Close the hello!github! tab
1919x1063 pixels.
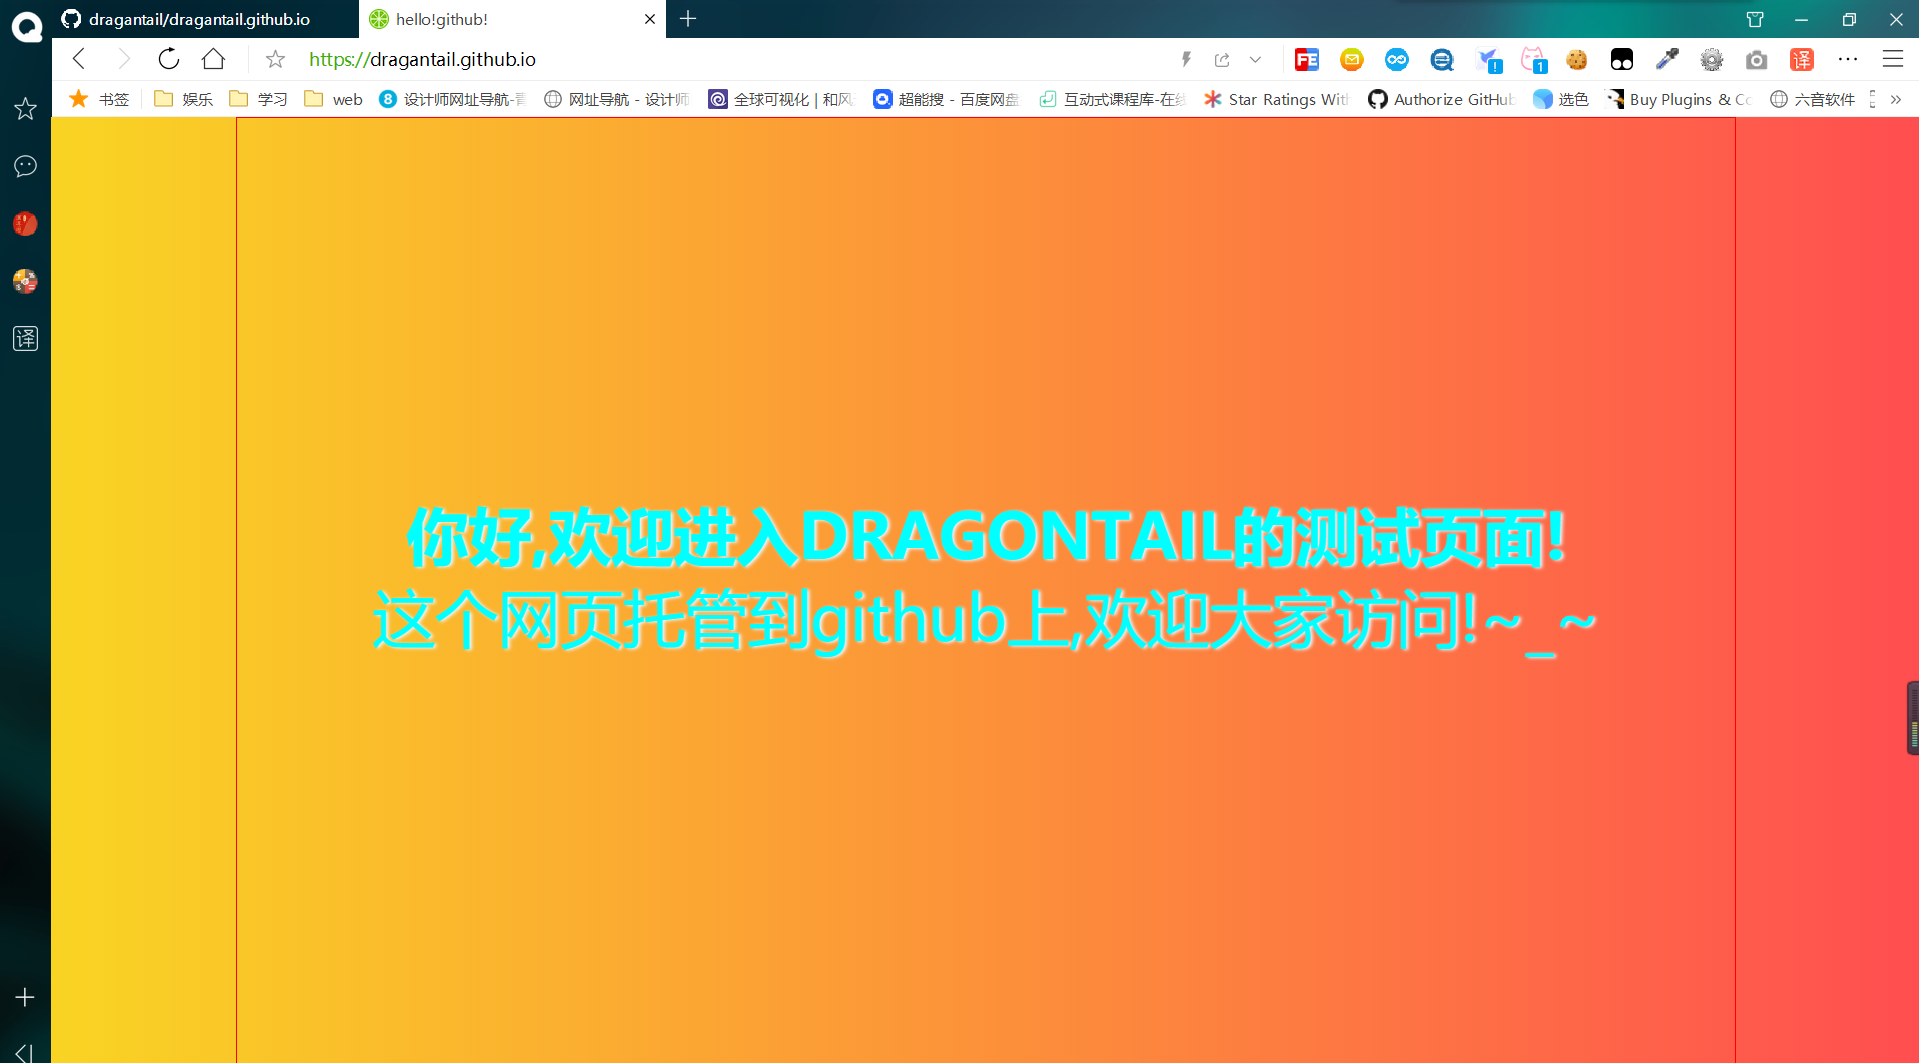pyautogui.click(x=650, y=19)
